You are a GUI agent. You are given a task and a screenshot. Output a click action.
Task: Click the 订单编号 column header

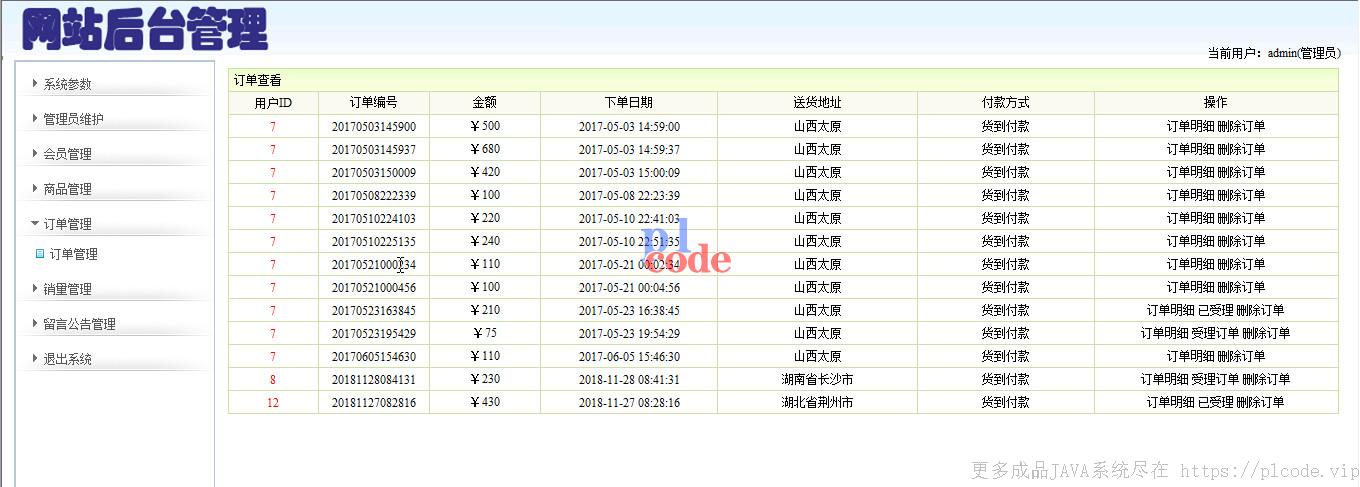pyautogui.click(x=374, y=103)
